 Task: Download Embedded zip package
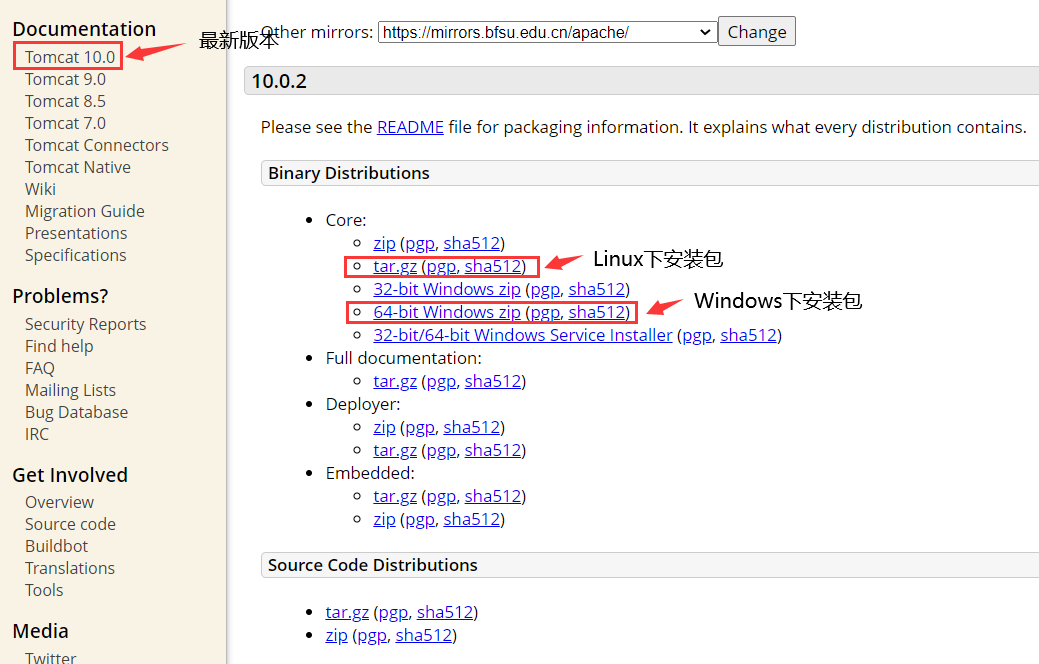(384, 519)
